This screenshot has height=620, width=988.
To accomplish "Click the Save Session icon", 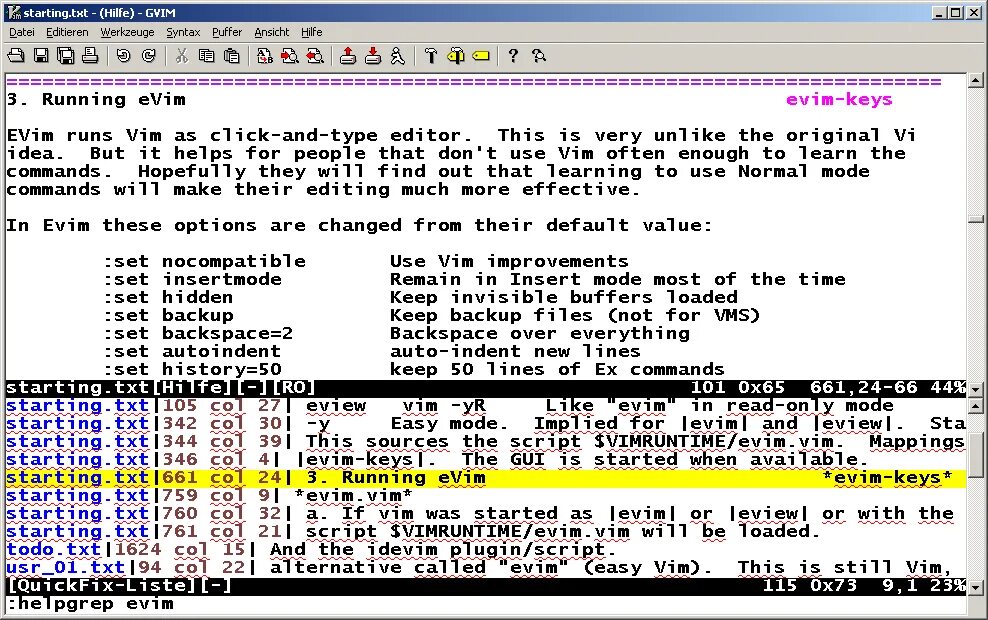I will coord(373,56).
